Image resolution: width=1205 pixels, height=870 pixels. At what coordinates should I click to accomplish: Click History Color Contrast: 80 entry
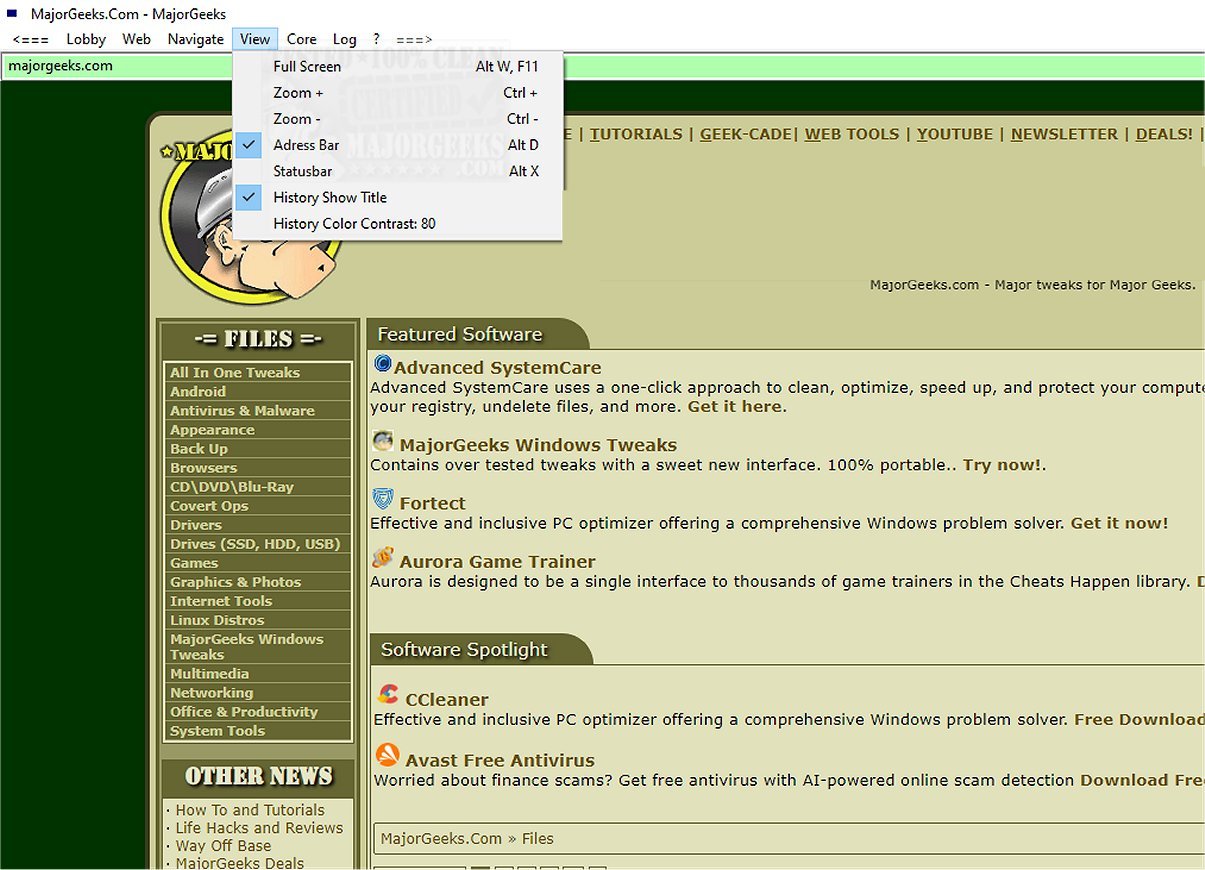[398, 223]
